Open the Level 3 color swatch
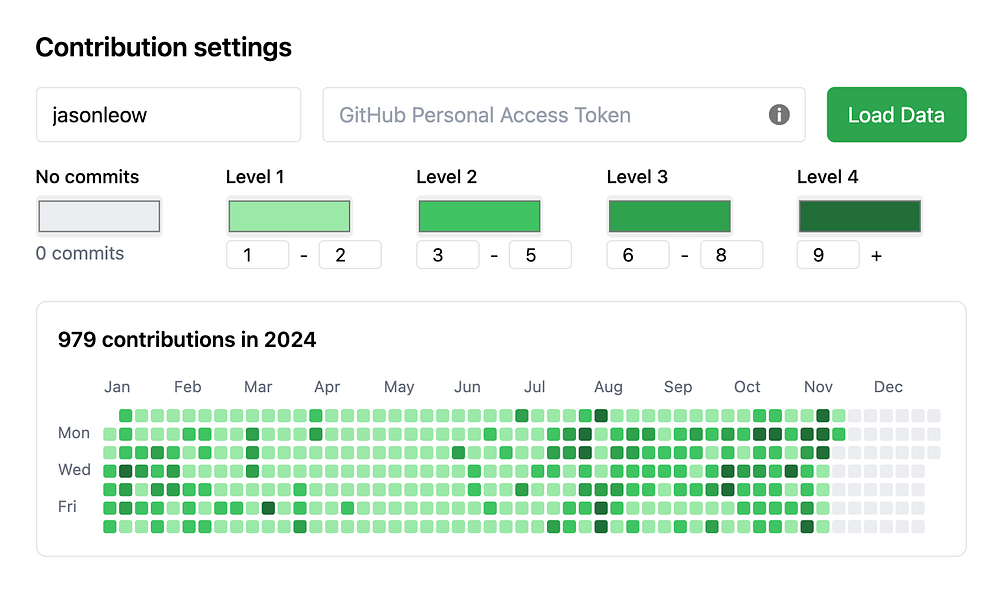 pyautogui.click(x=669, y=216)
